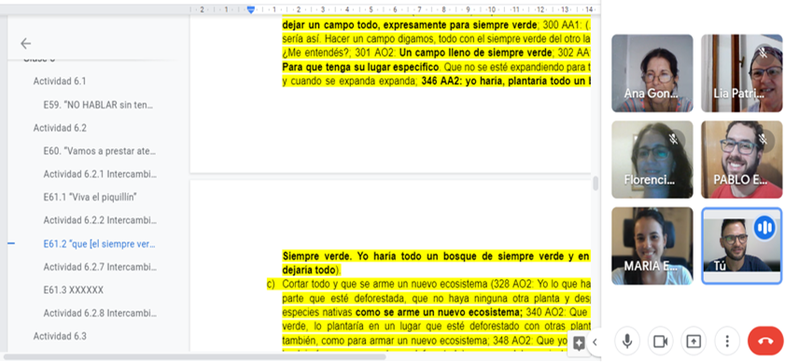Image resolution: width=800 pixels, height=362 pixels.
Task: Toggle the camera in call controls
Action: 660,341
